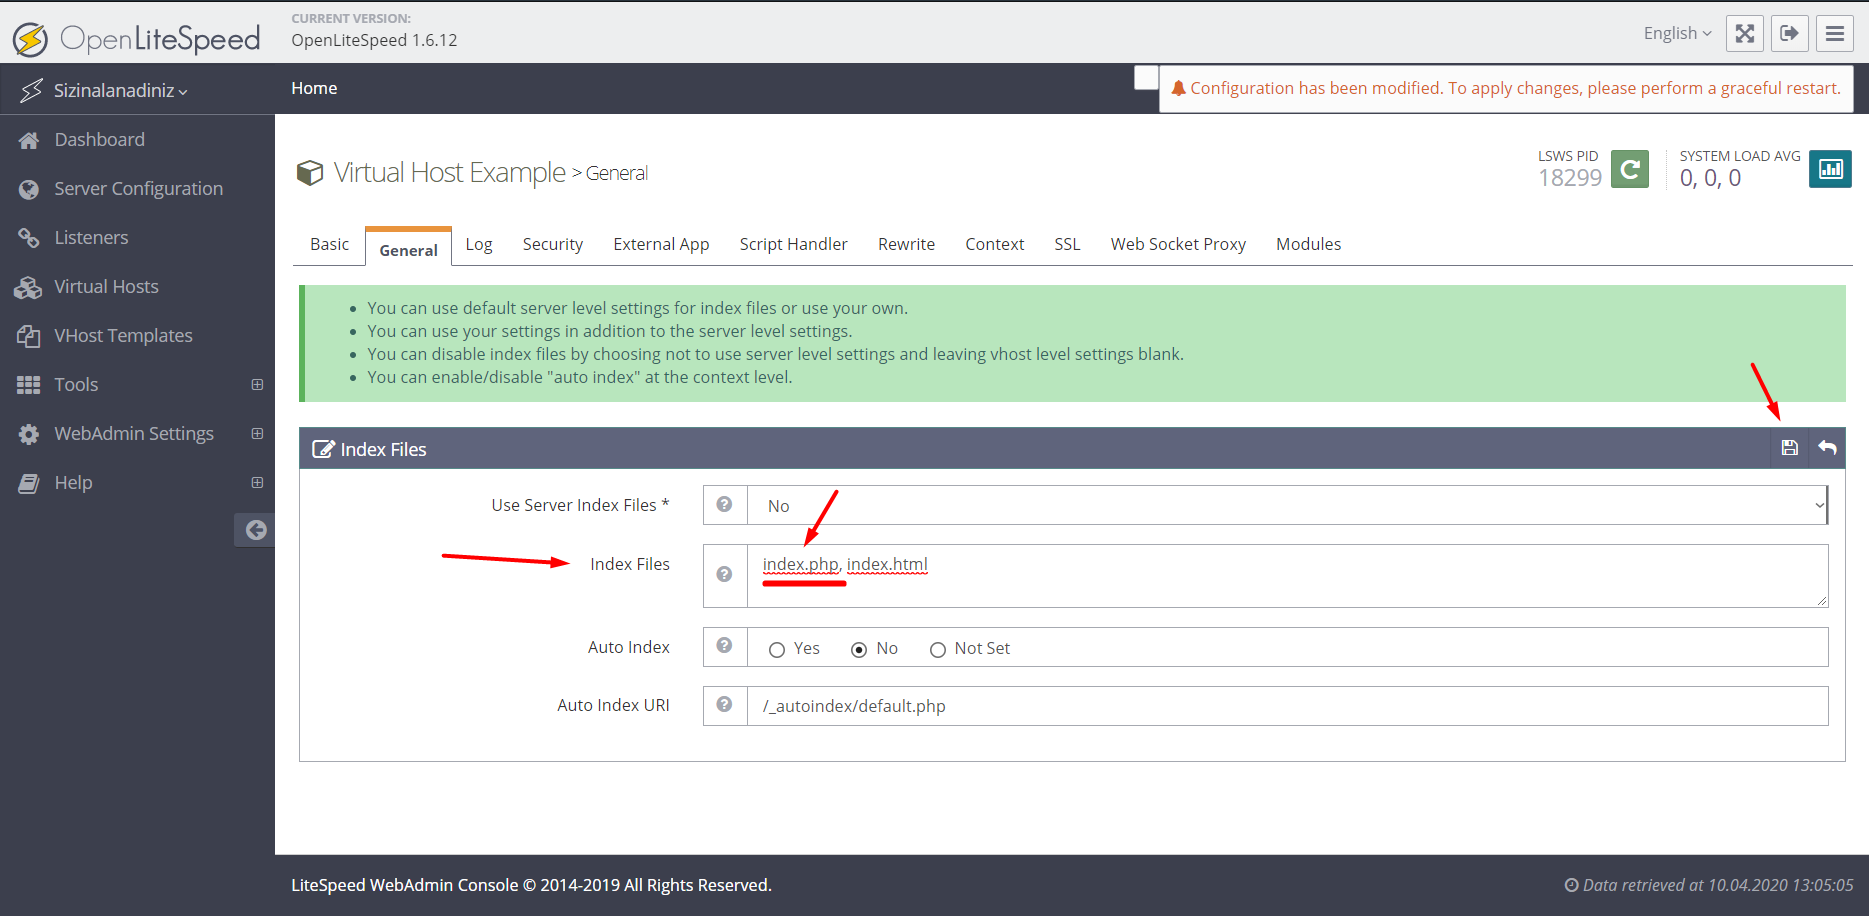
Task: Click the notification bell icon
Action: 1178,88
